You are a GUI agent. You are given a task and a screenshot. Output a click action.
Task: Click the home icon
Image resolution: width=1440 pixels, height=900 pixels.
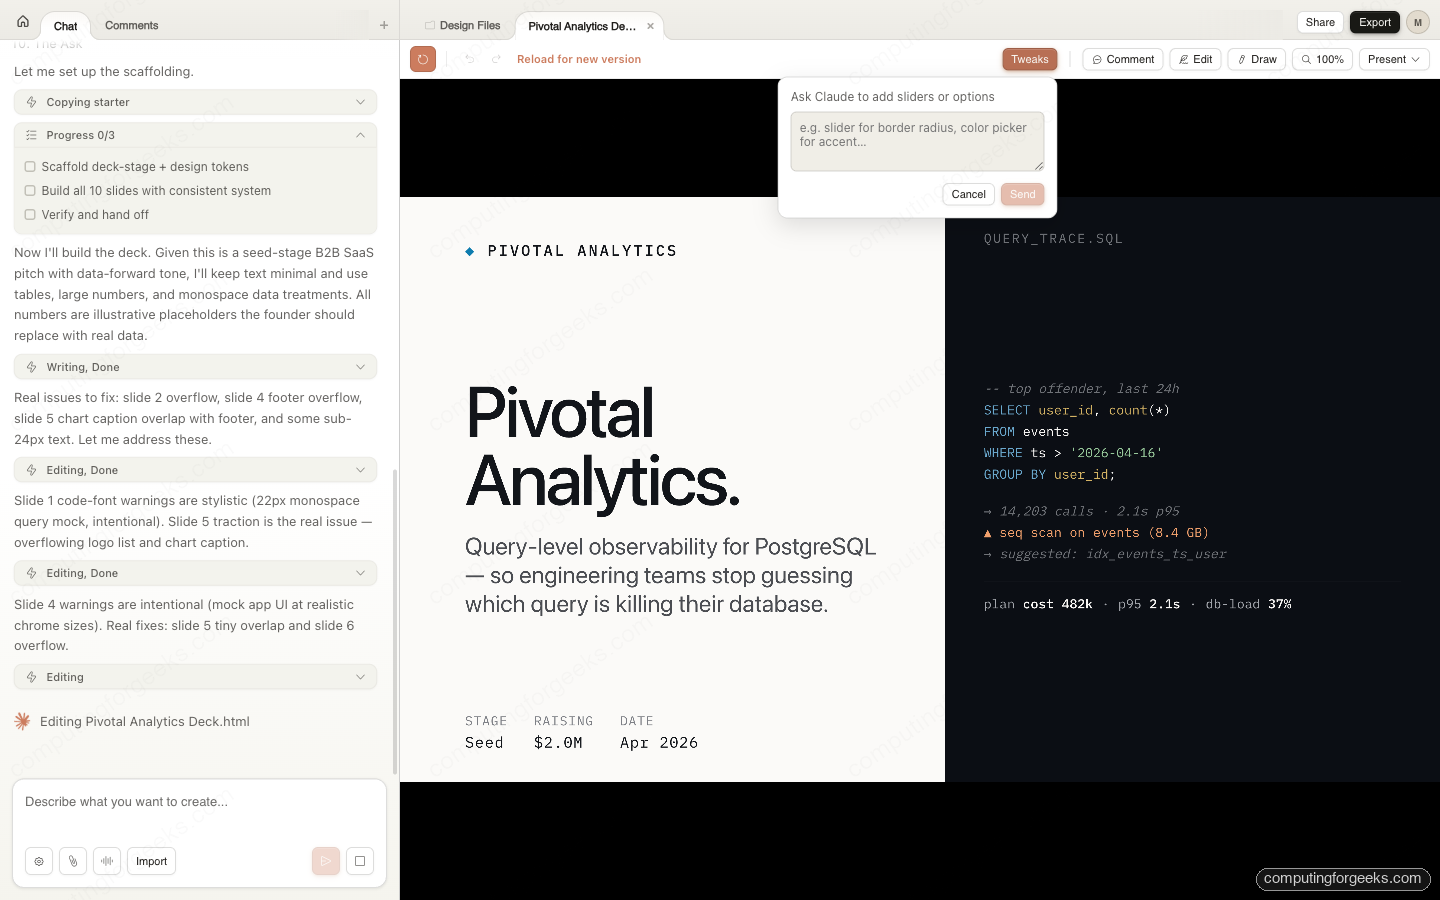tap(23, 22)
